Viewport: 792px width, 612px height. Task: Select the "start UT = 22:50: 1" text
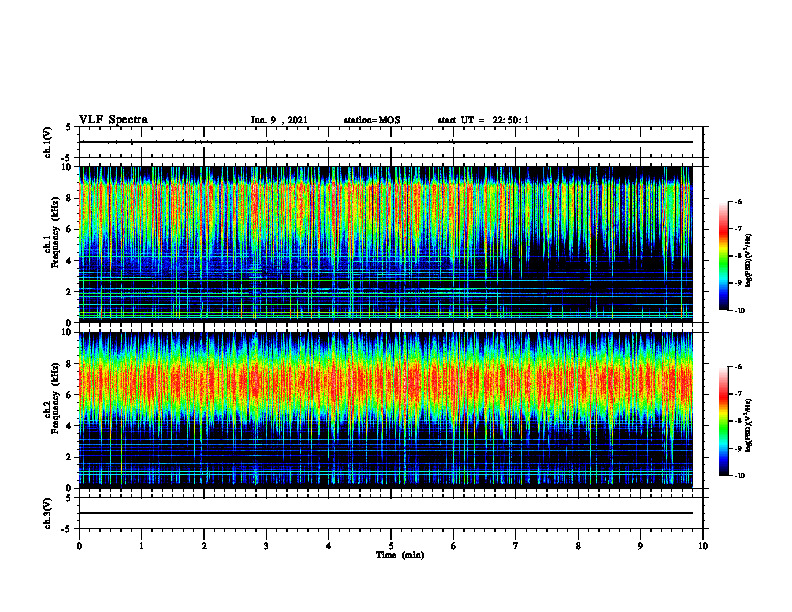point(483,120)
